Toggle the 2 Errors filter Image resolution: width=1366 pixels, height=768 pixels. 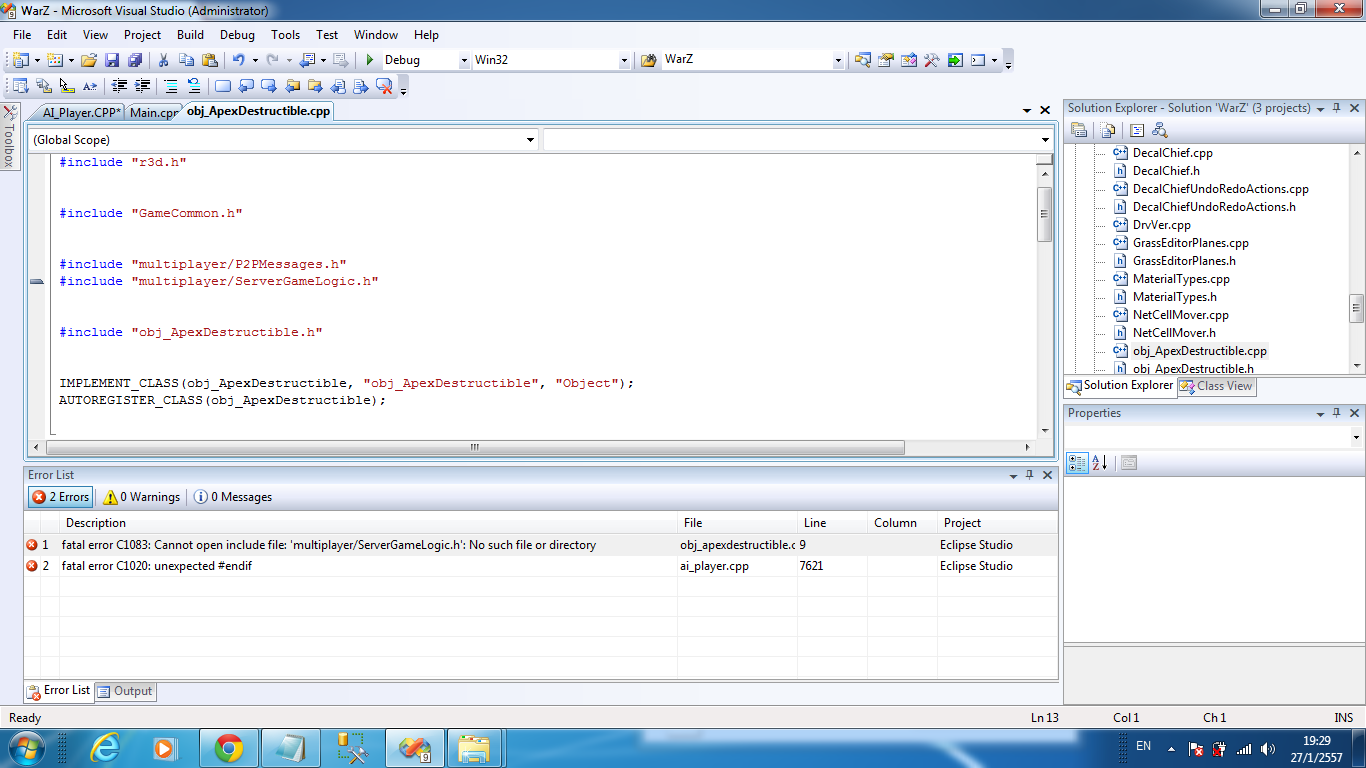[61, 497]
